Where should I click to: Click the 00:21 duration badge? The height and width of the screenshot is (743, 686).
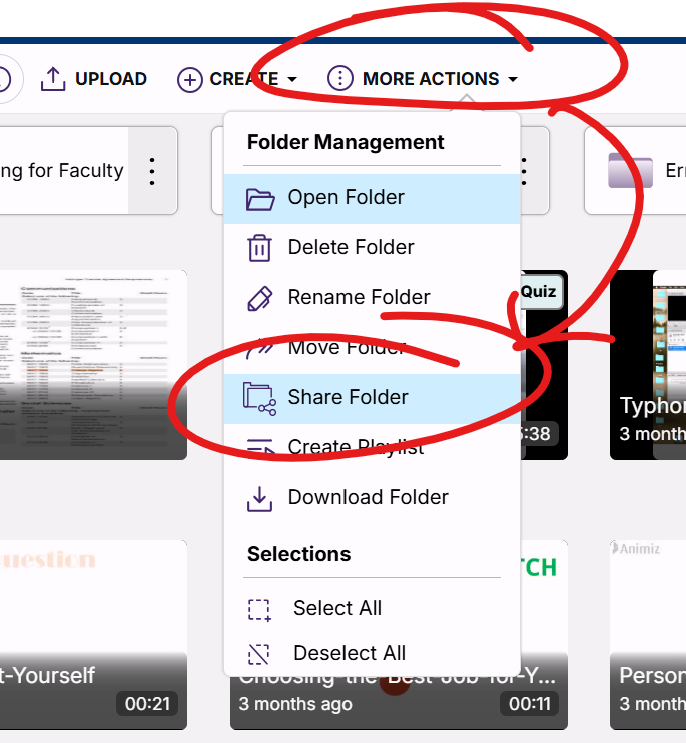pos(147,704)
